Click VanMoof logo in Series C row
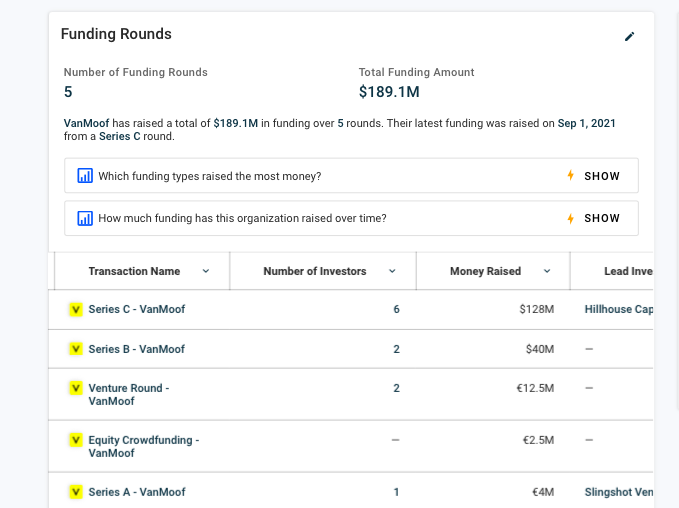The image size is (679, 508). tap(76, 309)
